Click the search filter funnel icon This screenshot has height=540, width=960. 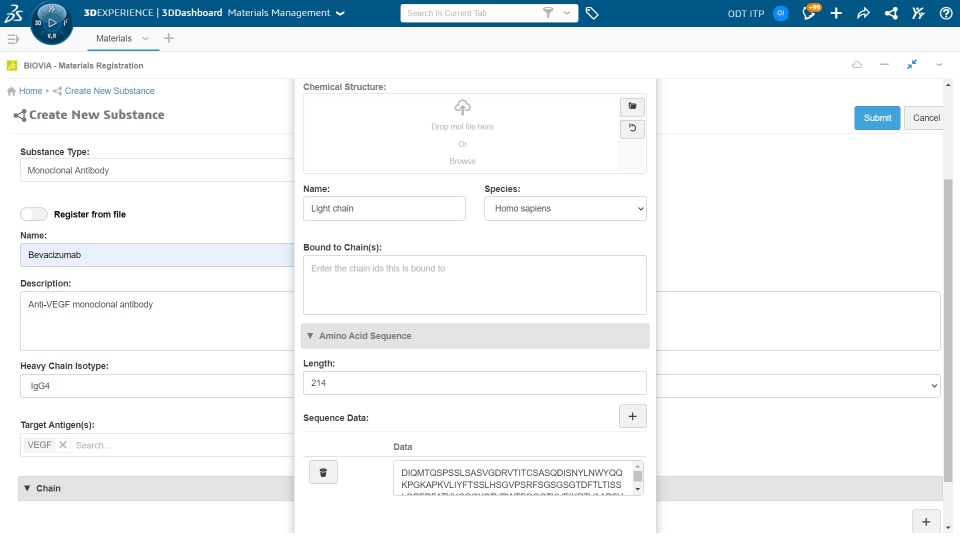548,13
